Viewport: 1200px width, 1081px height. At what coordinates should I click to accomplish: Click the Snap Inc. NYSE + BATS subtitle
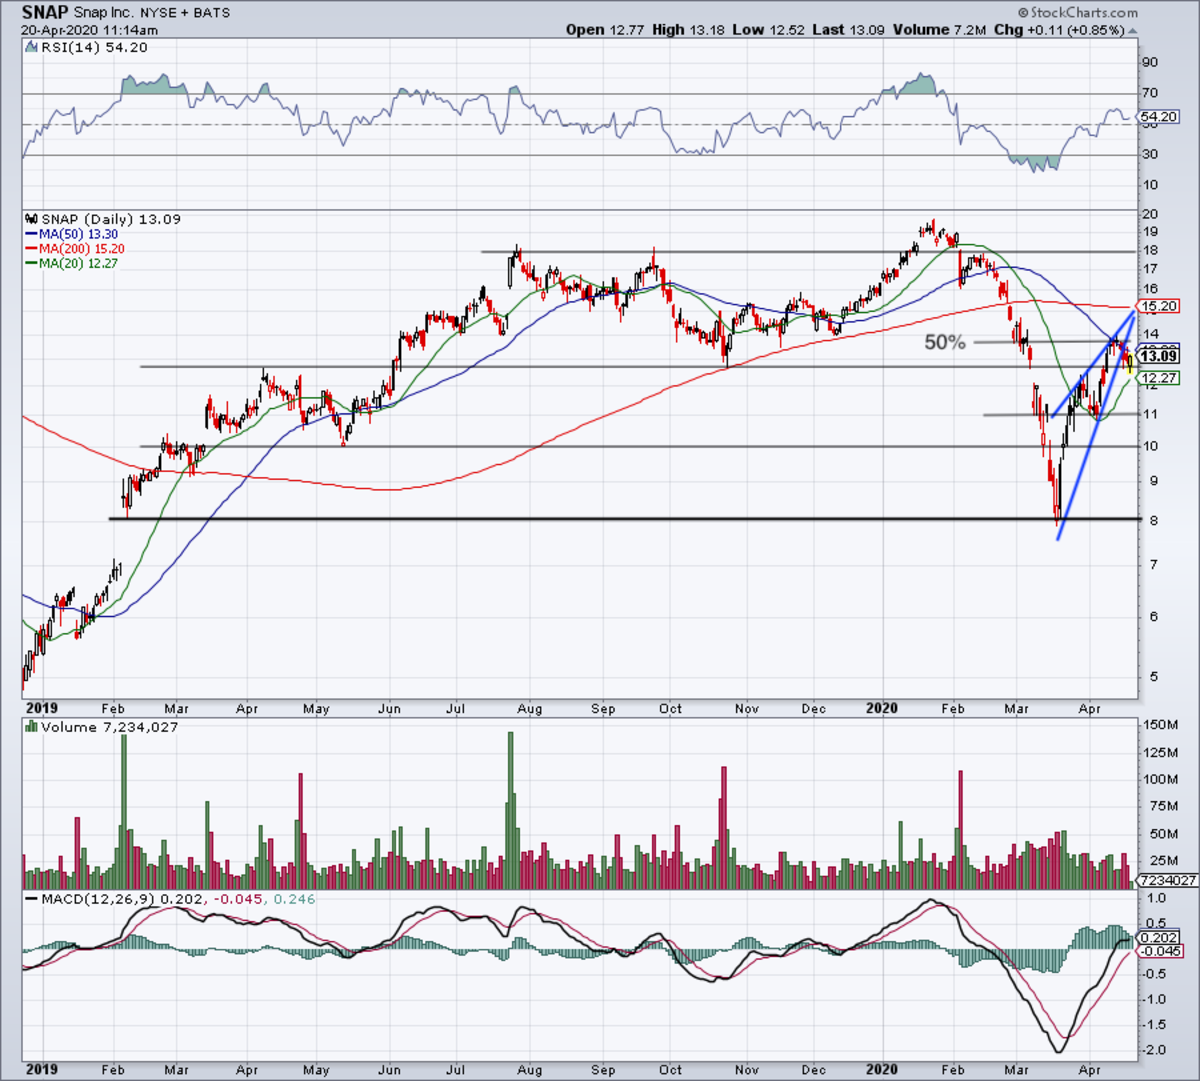click(153, 13)
